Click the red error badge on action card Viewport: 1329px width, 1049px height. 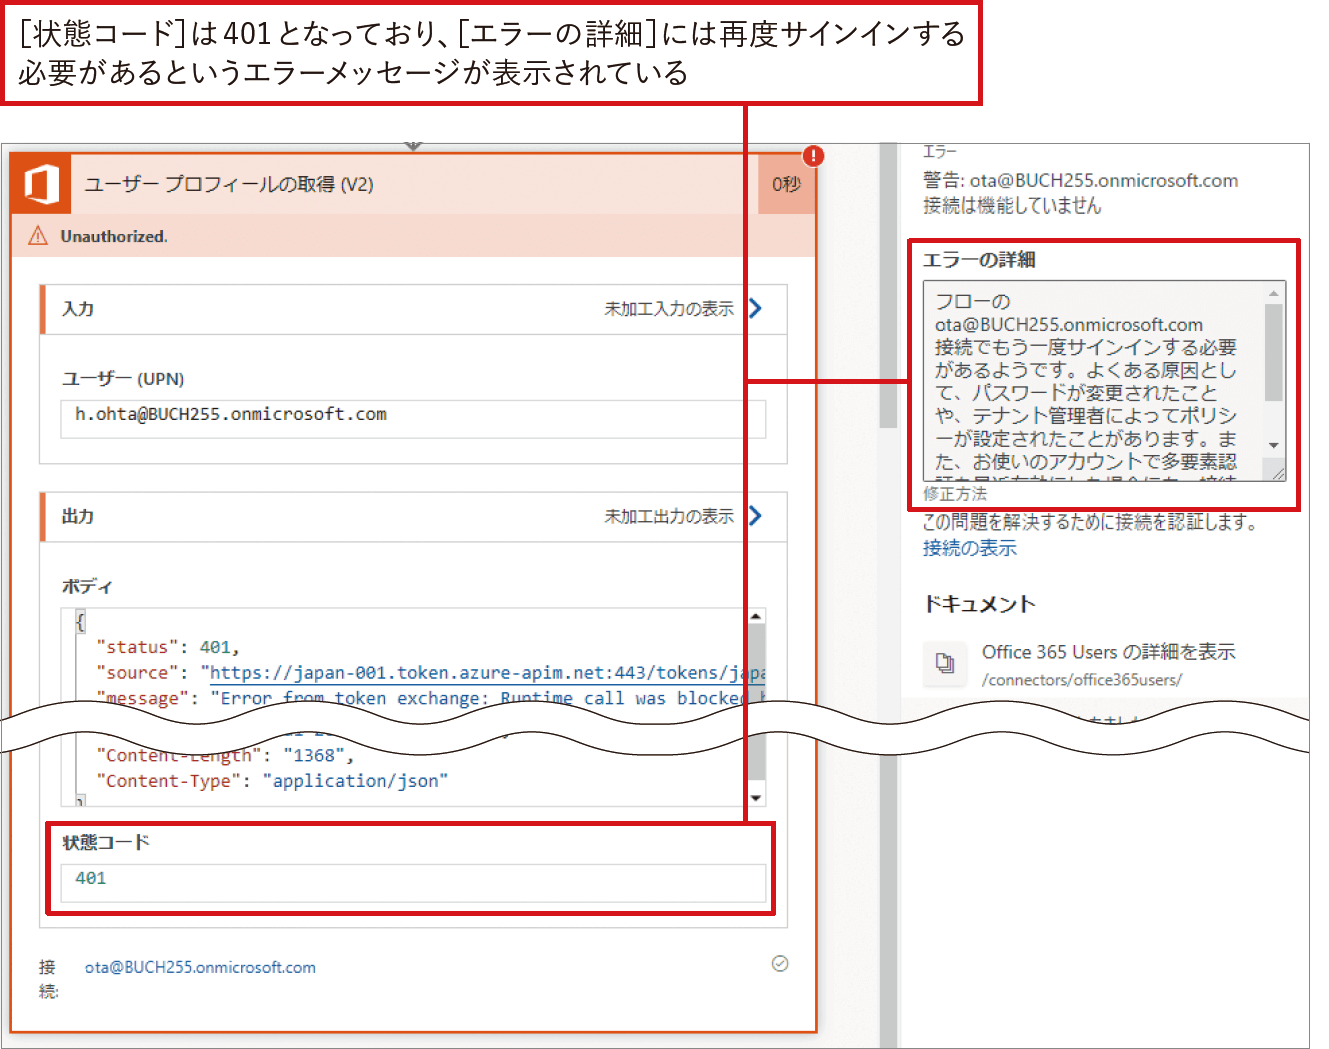[814, 156]
